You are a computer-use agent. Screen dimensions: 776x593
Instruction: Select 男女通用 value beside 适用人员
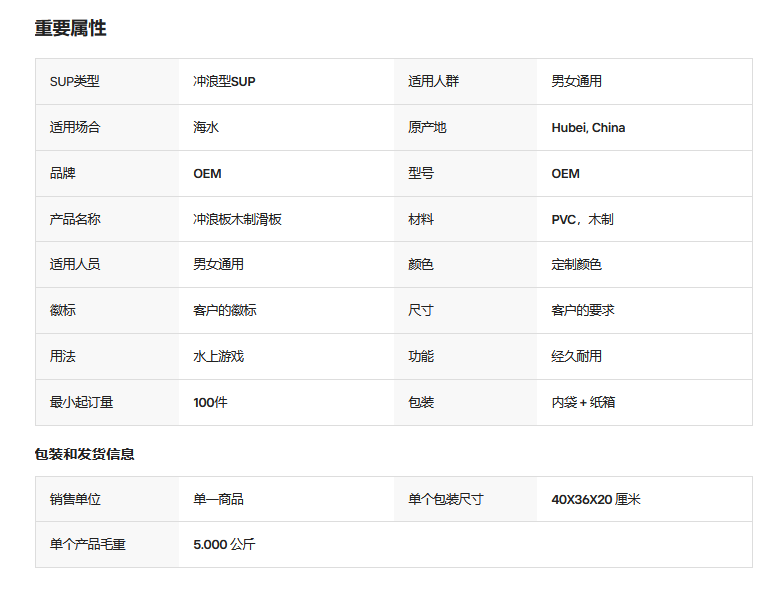[218, 264]
